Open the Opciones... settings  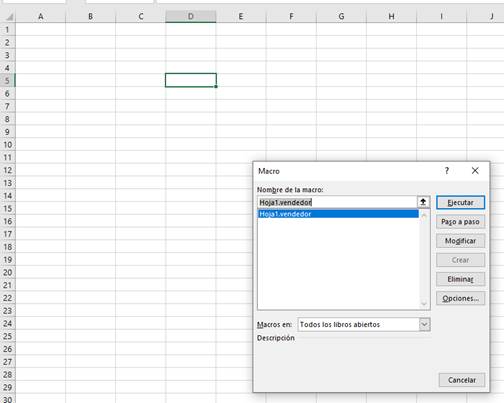[460, 298]
